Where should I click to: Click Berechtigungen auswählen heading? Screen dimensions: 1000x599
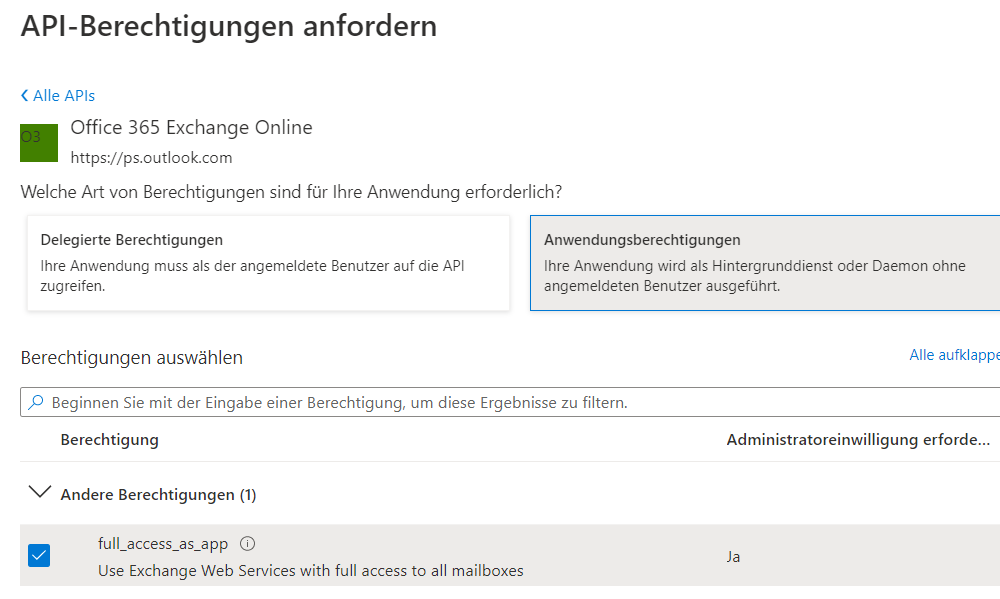131,358
